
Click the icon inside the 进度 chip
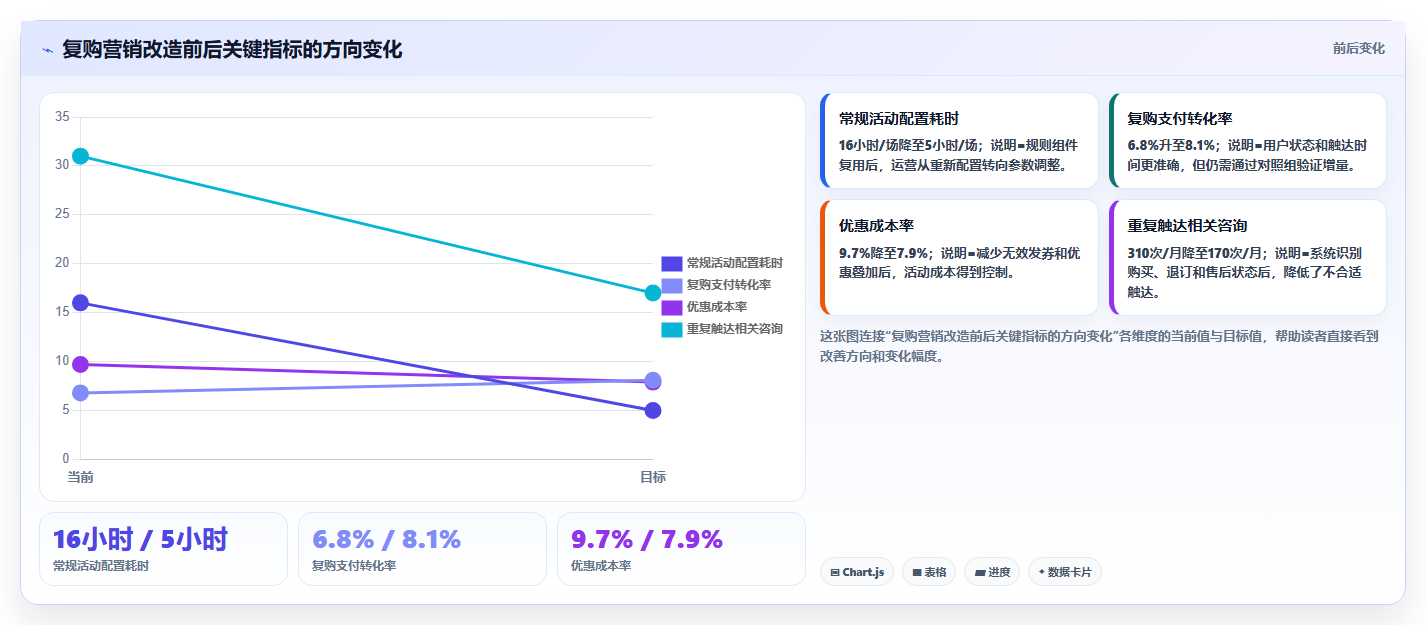point(981,573)
